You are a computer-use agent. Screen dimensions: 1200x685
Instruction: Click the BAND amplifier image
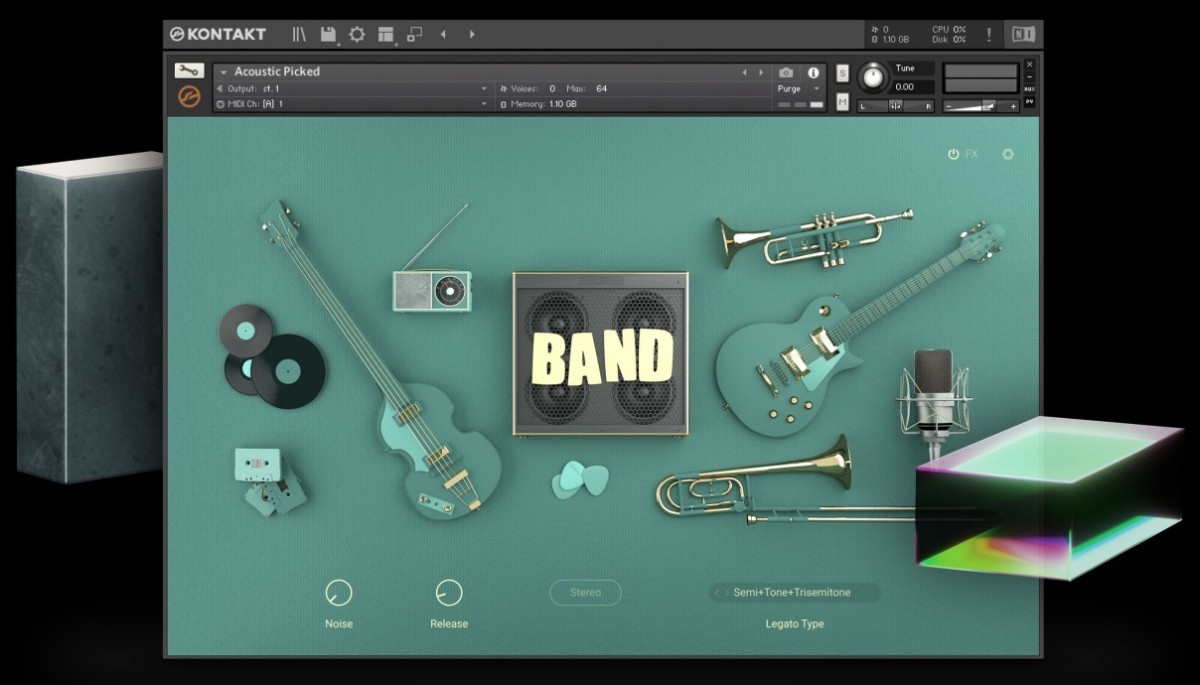pyautogui.click(x=601, y=353)
